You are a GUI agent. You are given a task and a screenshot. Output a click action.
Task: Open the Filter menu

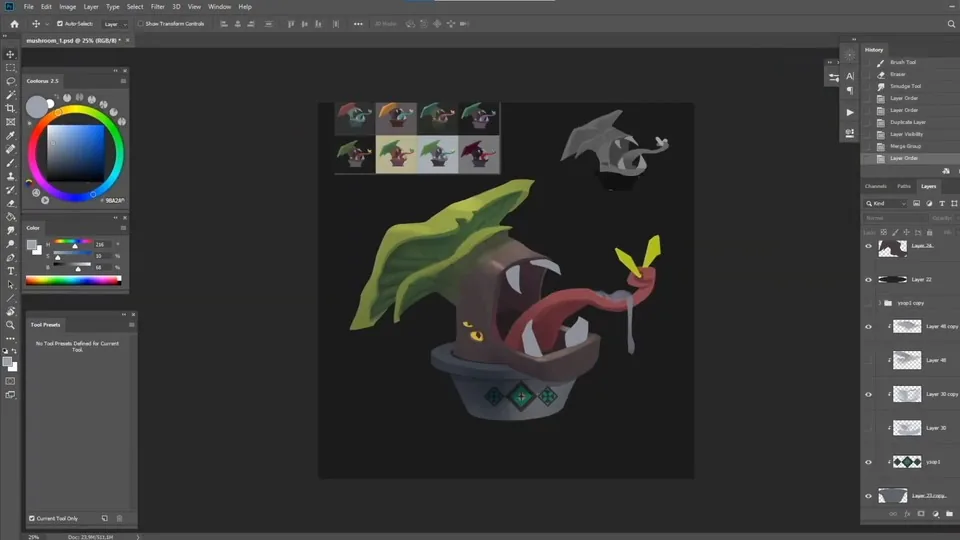pos(157,7)
